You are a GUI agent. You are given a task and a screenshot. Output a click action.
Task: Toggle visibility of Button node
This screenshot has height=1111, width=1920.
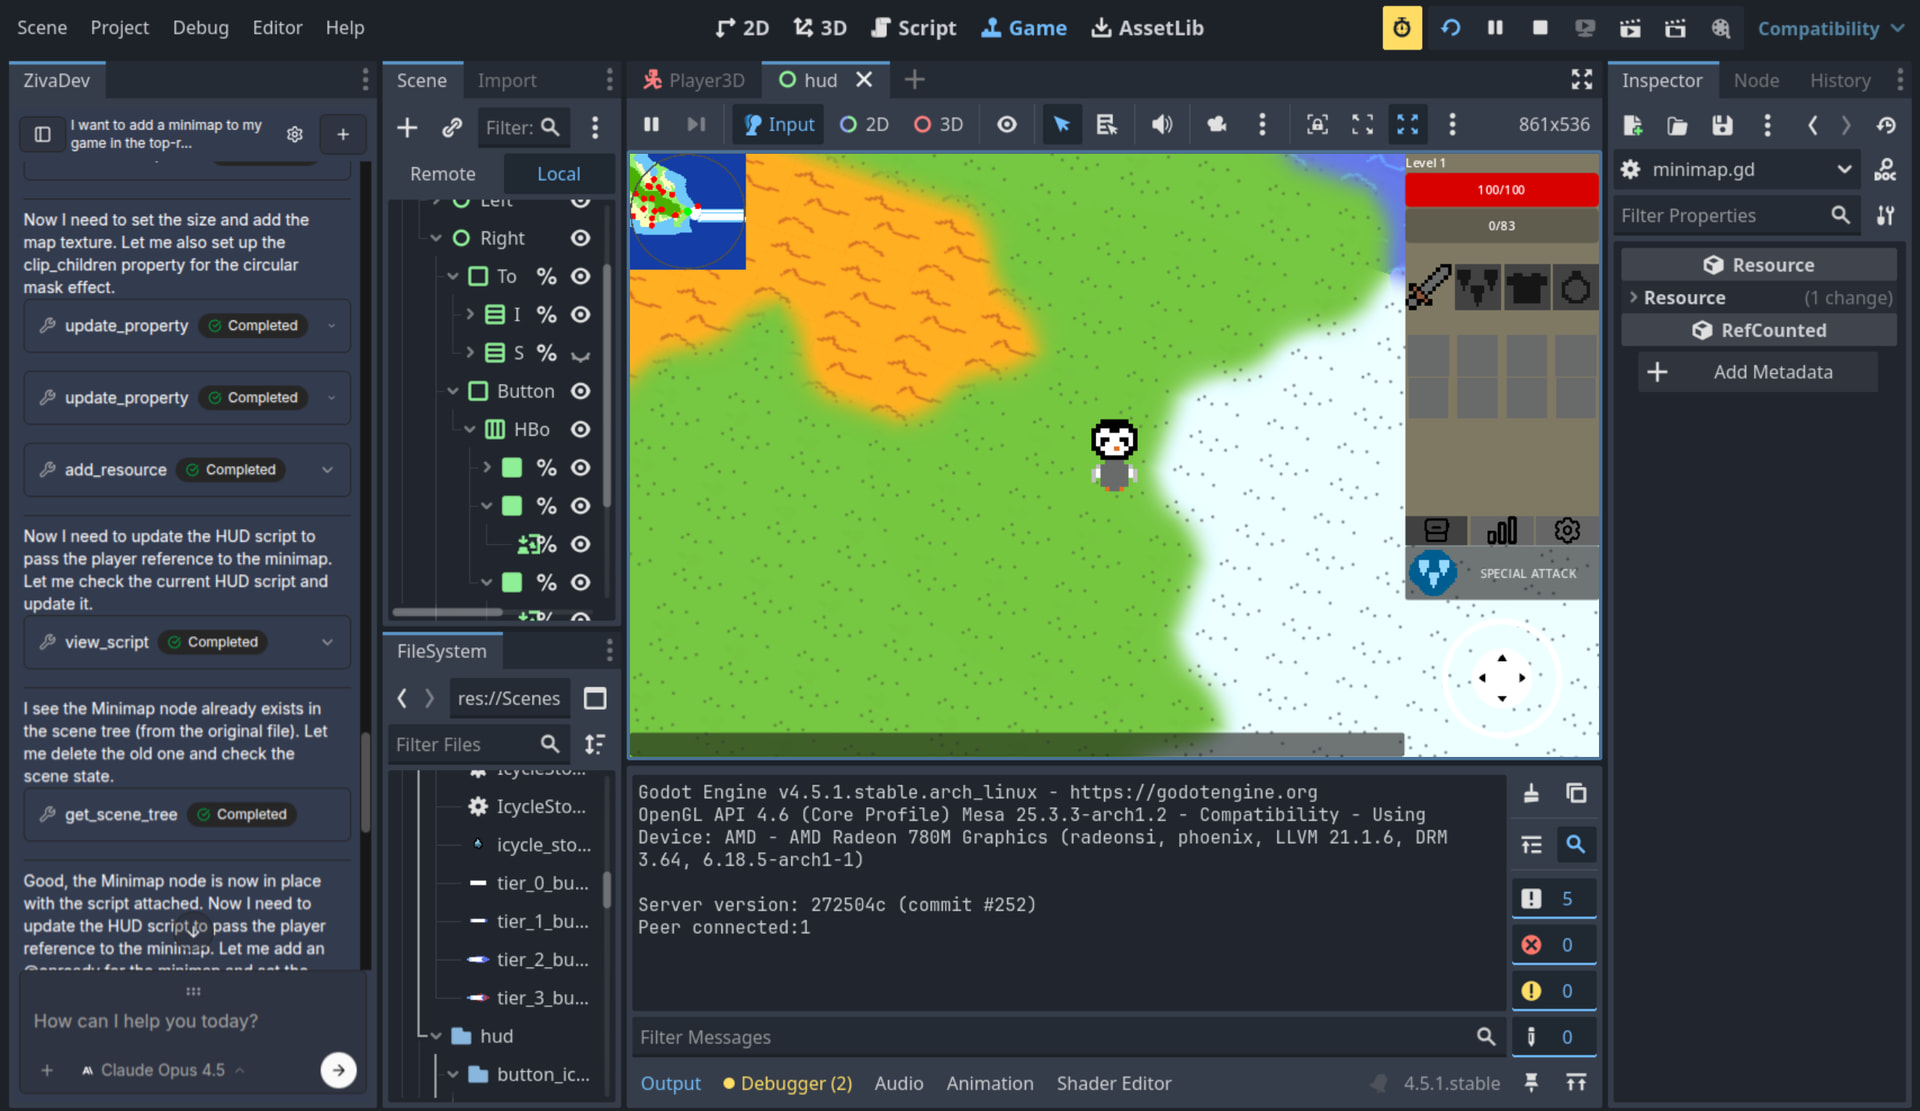[580, 391]
